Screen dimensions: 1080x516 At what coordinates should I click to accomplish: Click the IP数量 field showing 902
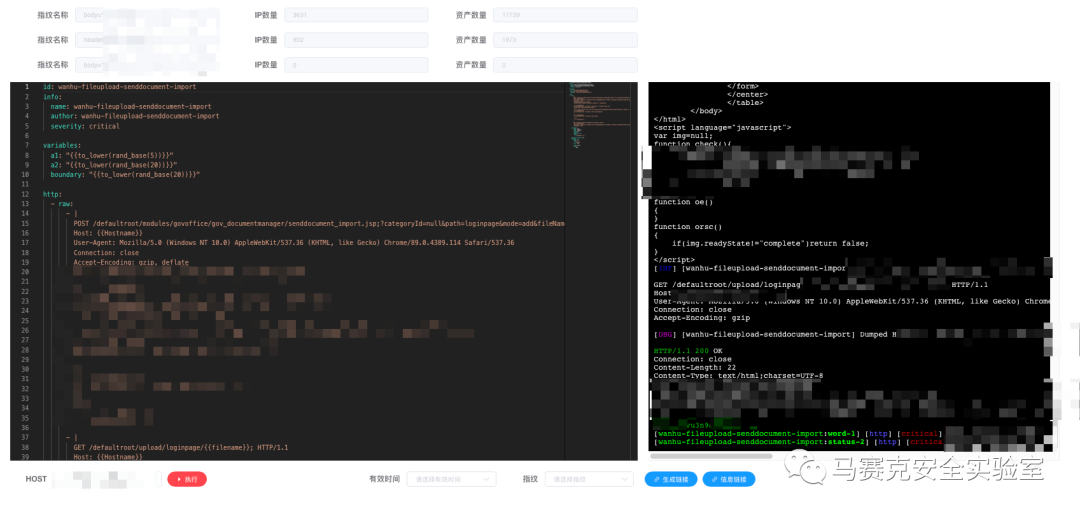[x=356, y=40]
